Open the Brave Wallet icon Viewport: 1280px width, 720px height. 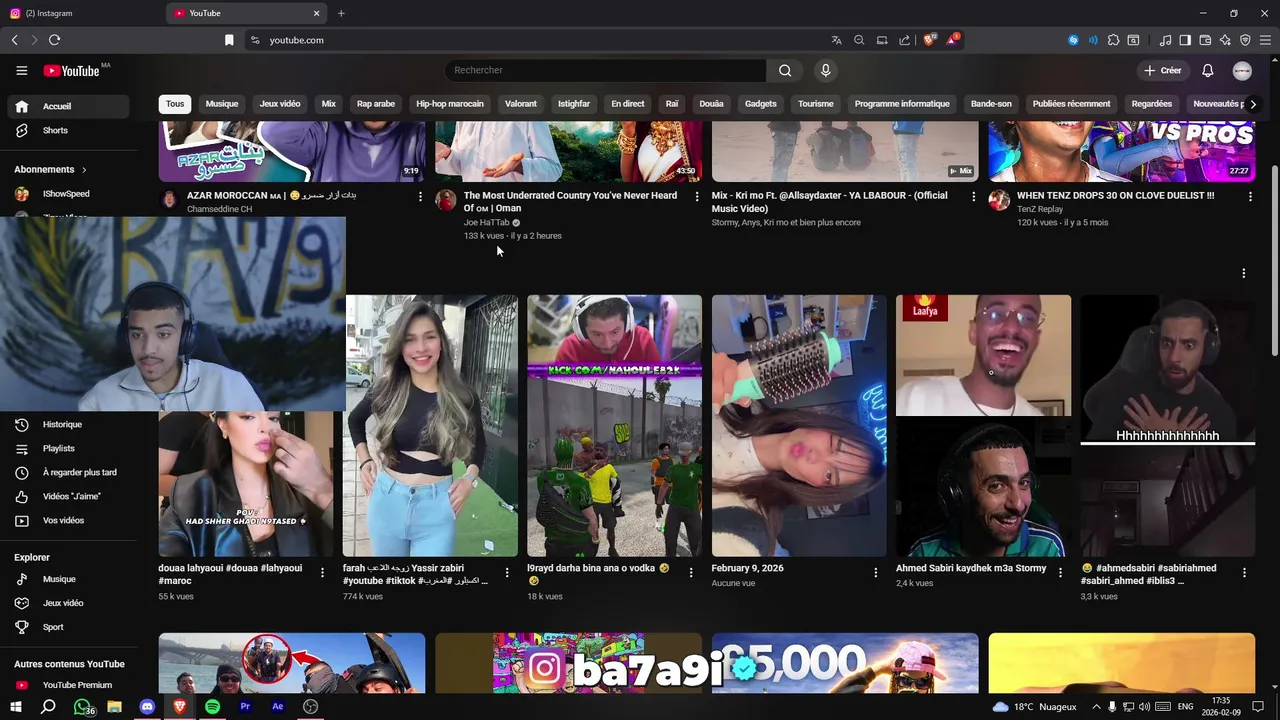click(1205, 40)
